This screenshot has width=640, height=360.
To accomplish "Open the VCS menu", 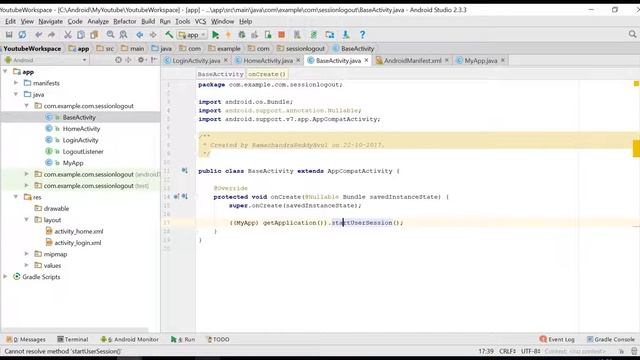I will [x=200, y=21].
